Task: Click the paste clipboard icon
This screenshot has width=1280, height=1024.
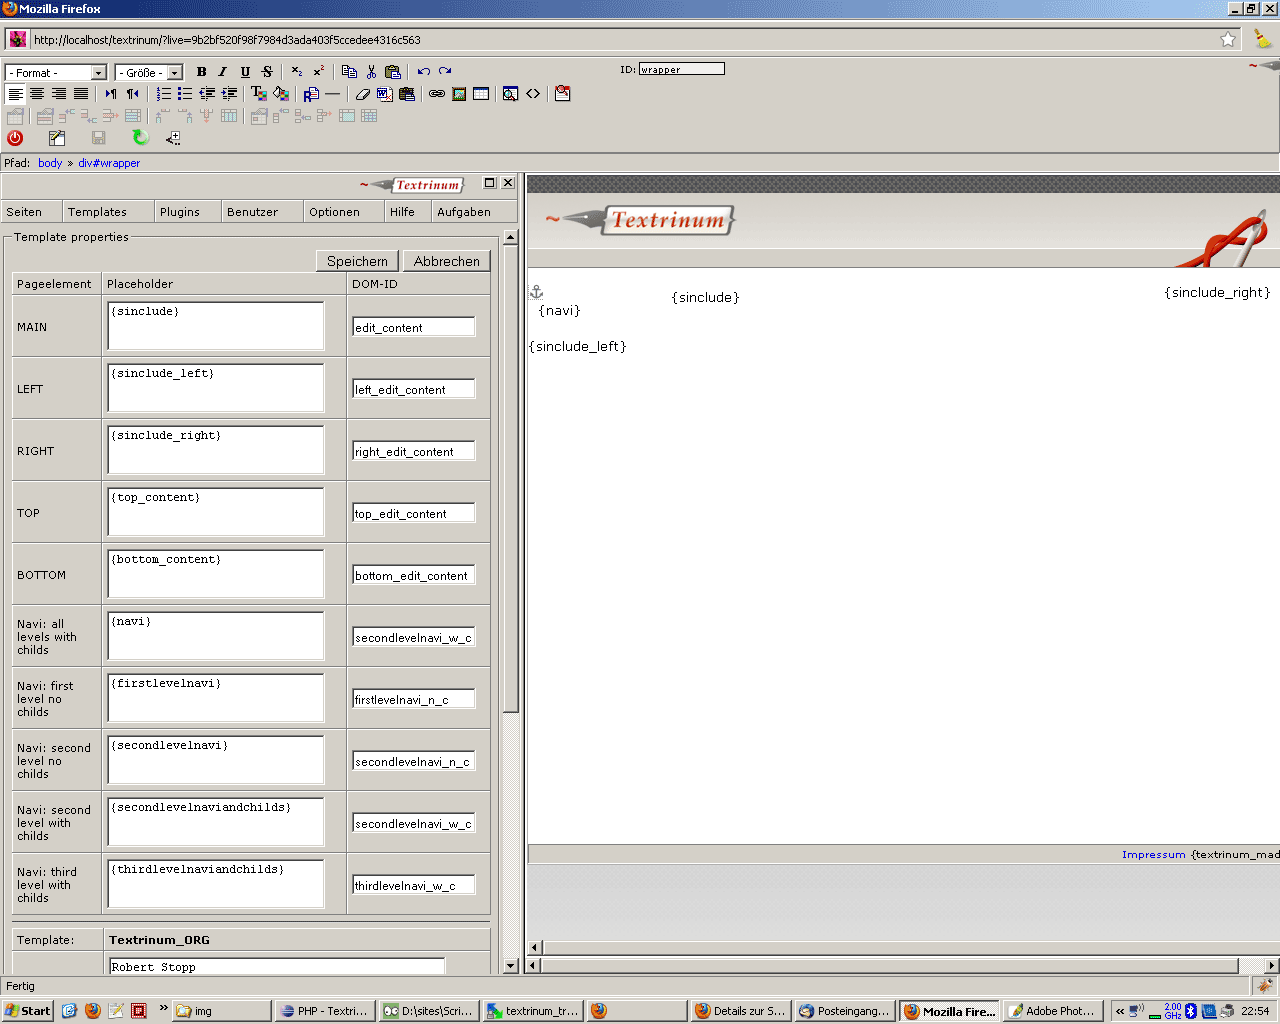Action: (393, 72)
